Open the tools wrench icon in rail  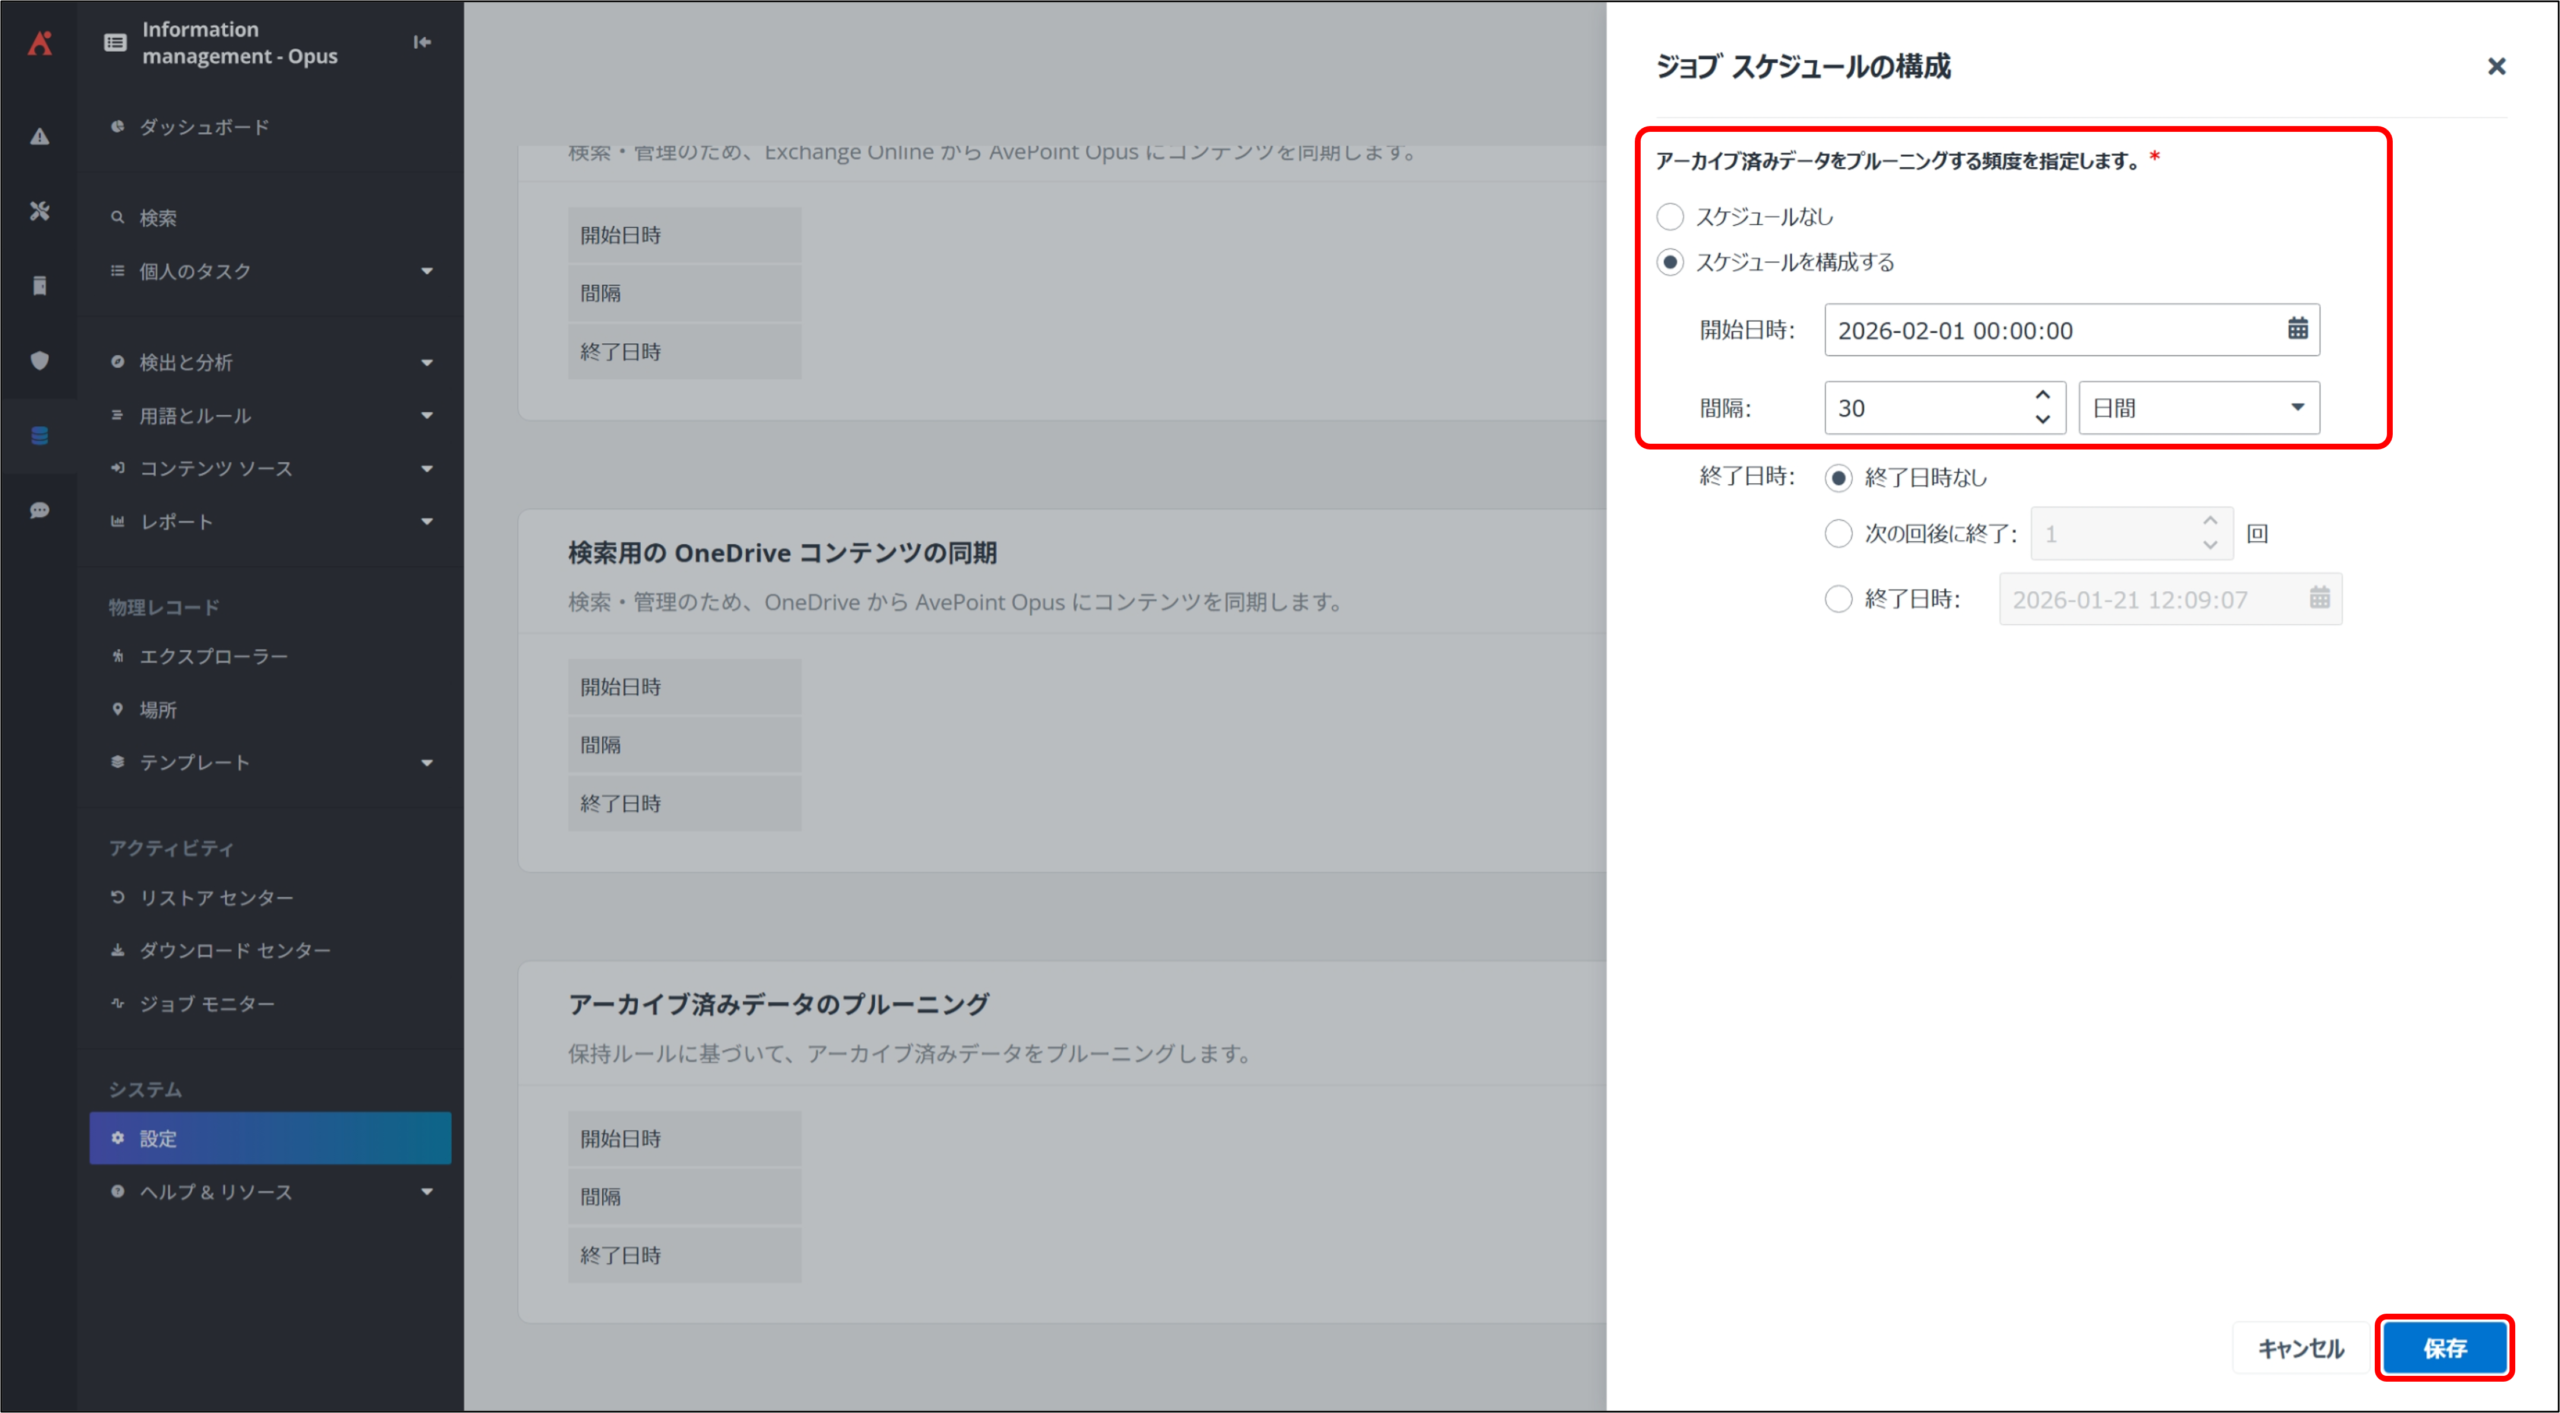click(40, 211)
